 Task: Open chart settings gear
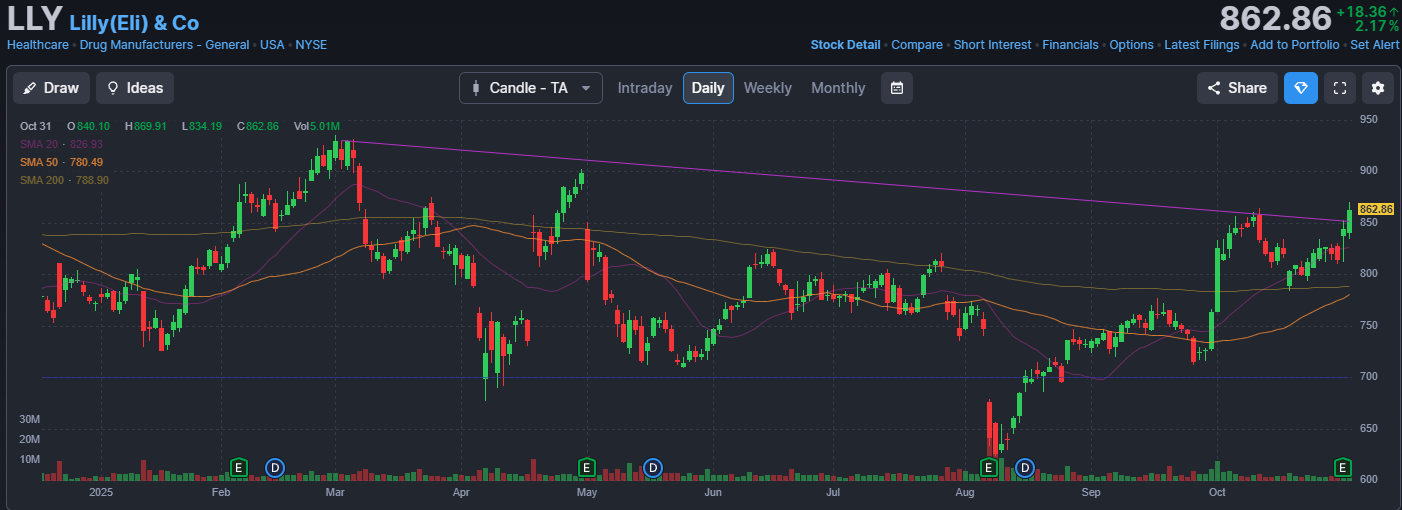1378,88
